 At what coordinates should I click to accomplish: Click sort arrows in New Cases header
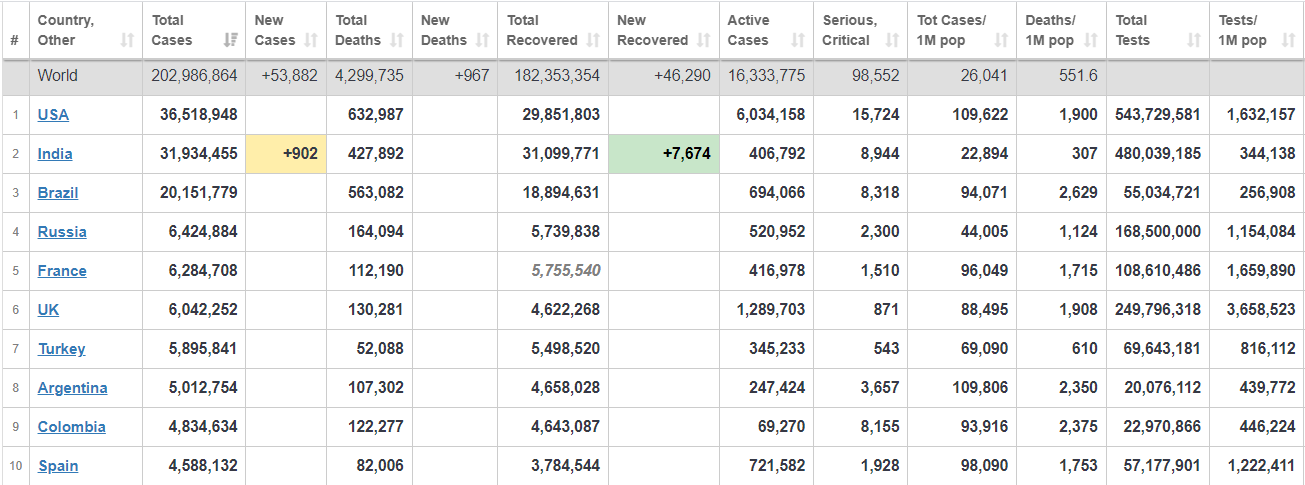click(311, 40)
